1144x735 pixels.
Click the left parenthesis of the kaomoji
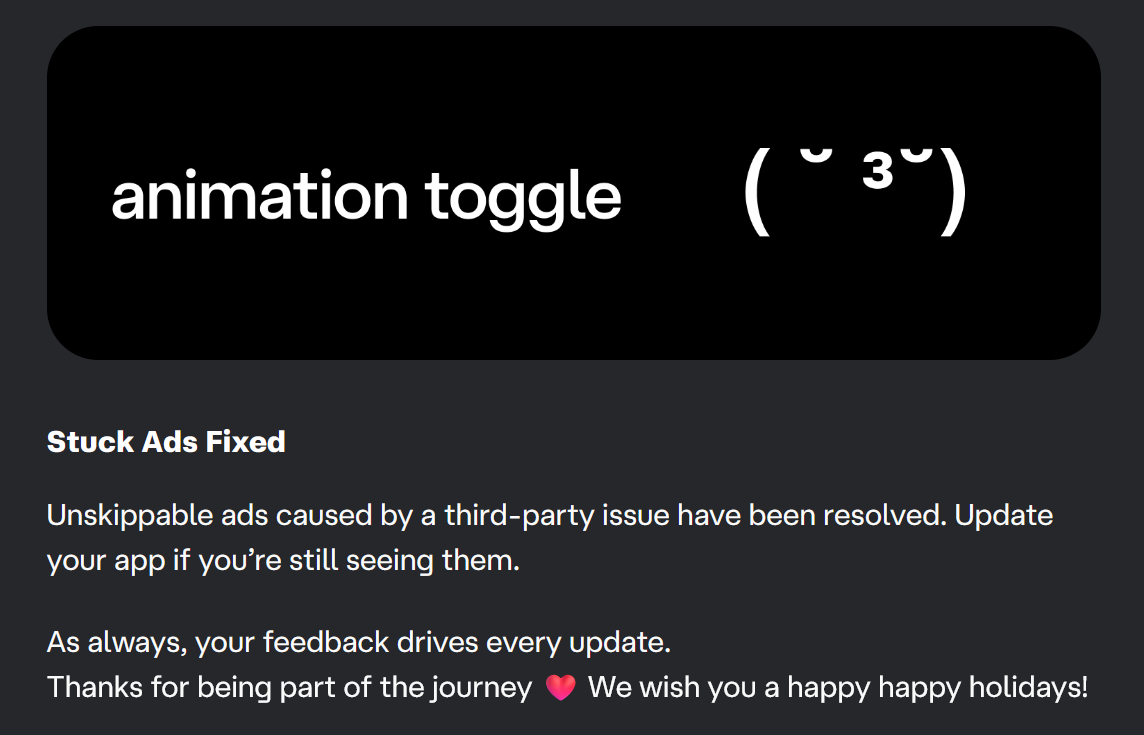(x=757, y=192)
